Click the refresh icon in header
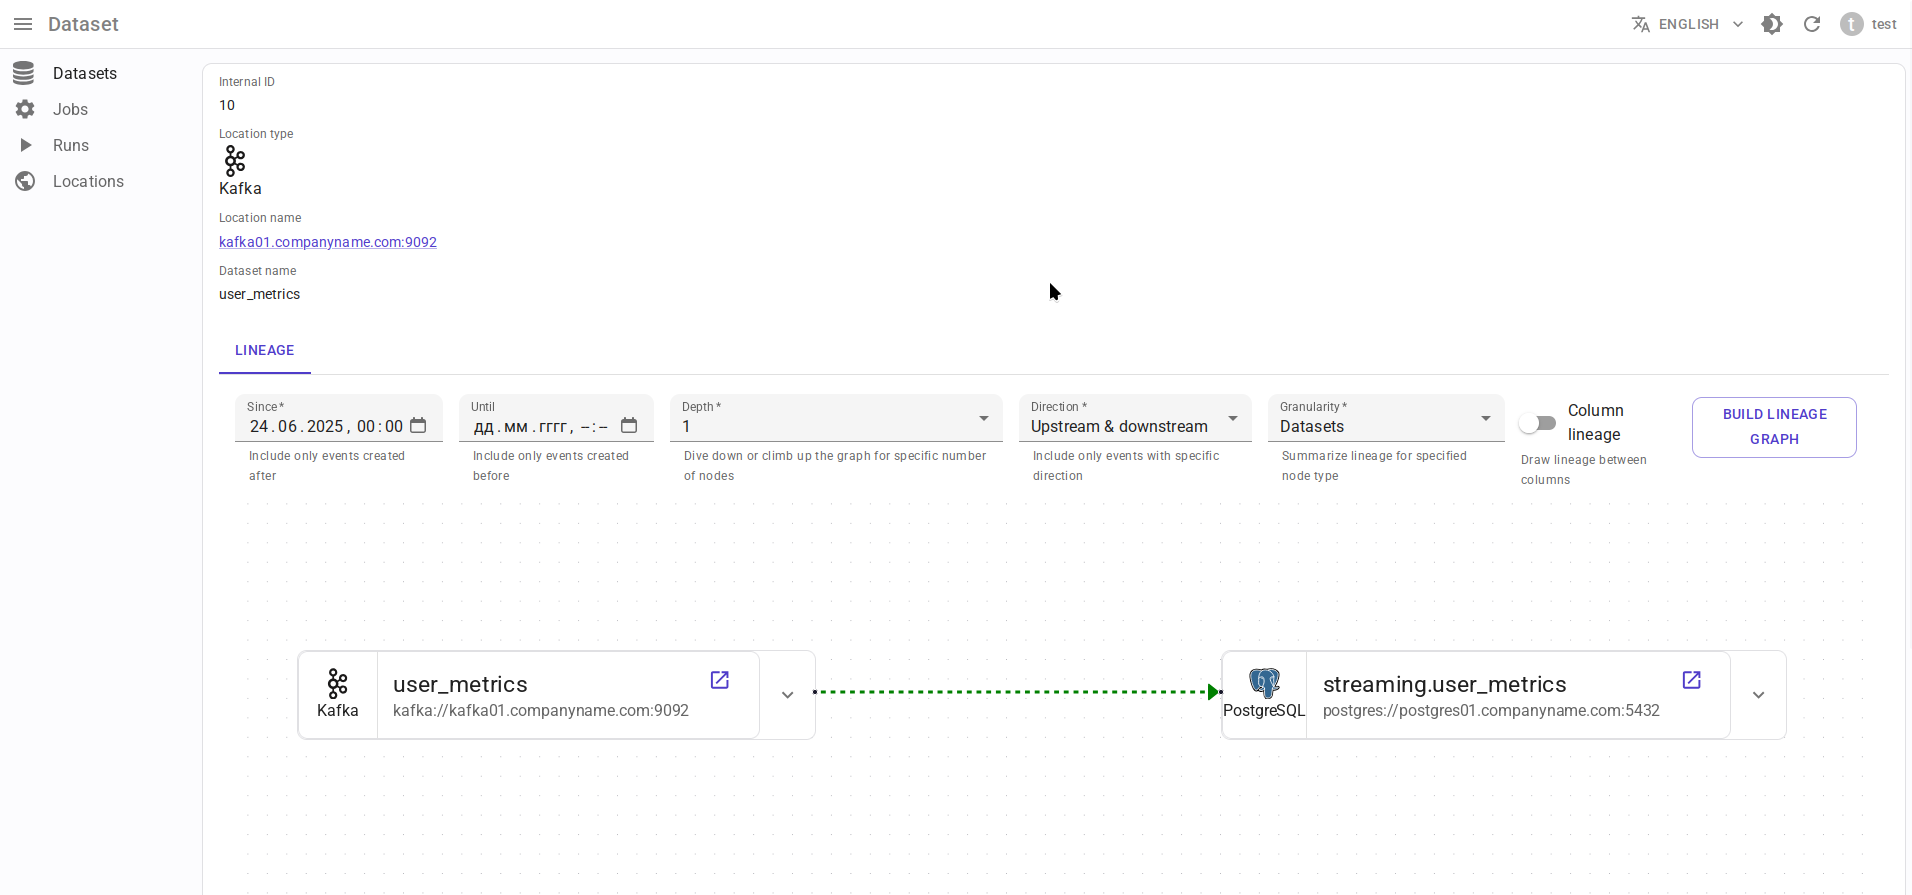The width and height of the screenshot is (1912, 895). [1812, 24]
